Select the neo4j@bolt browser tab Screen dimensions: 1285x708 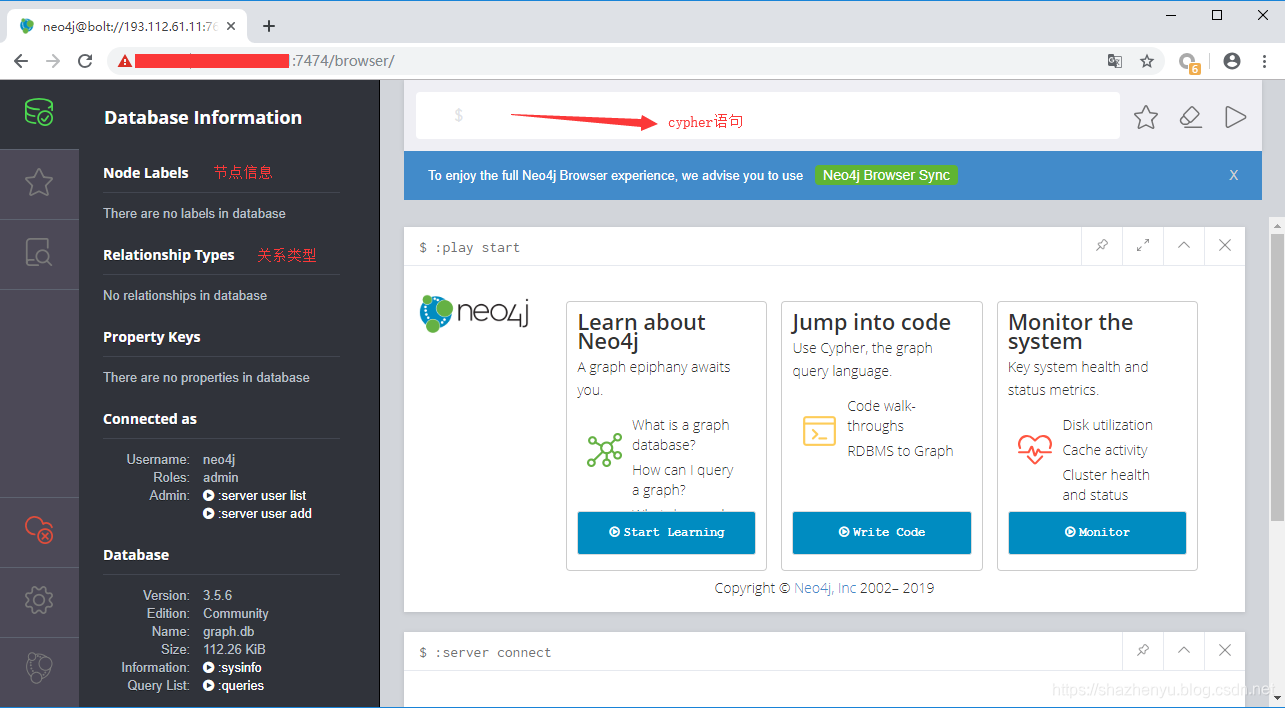pos(128,26)
